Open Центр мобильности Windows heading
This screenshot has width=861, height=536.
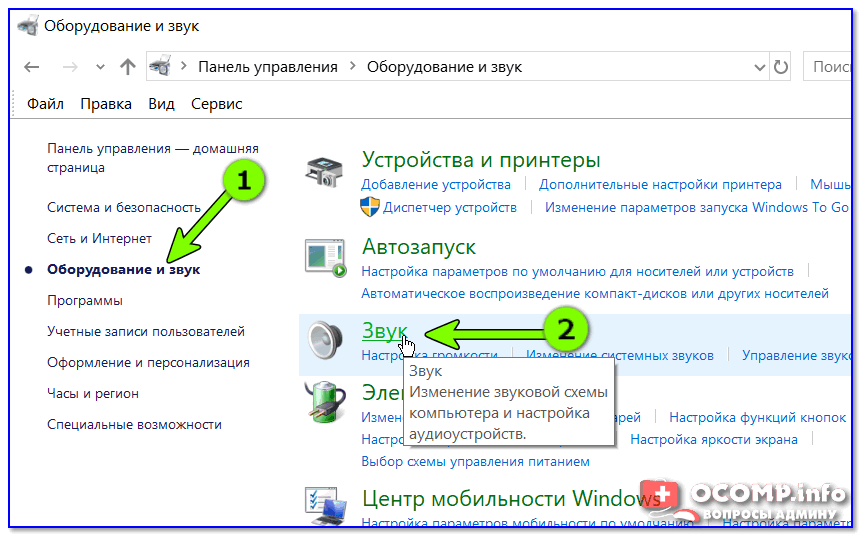coord(511,499)
